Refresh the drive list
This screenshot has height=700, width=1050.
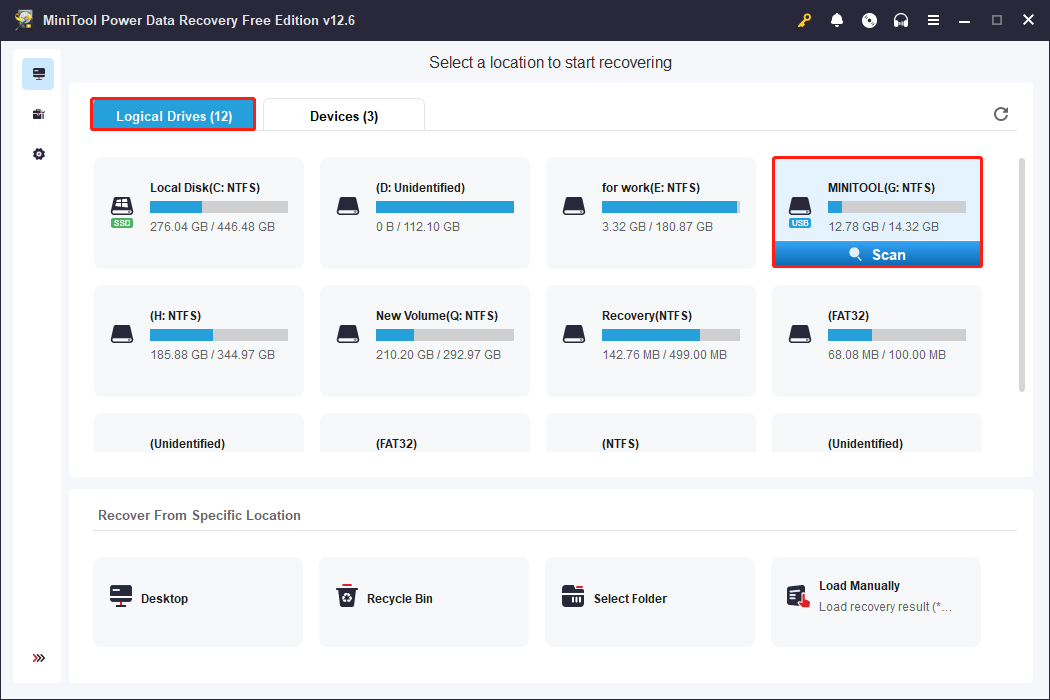1001,114
